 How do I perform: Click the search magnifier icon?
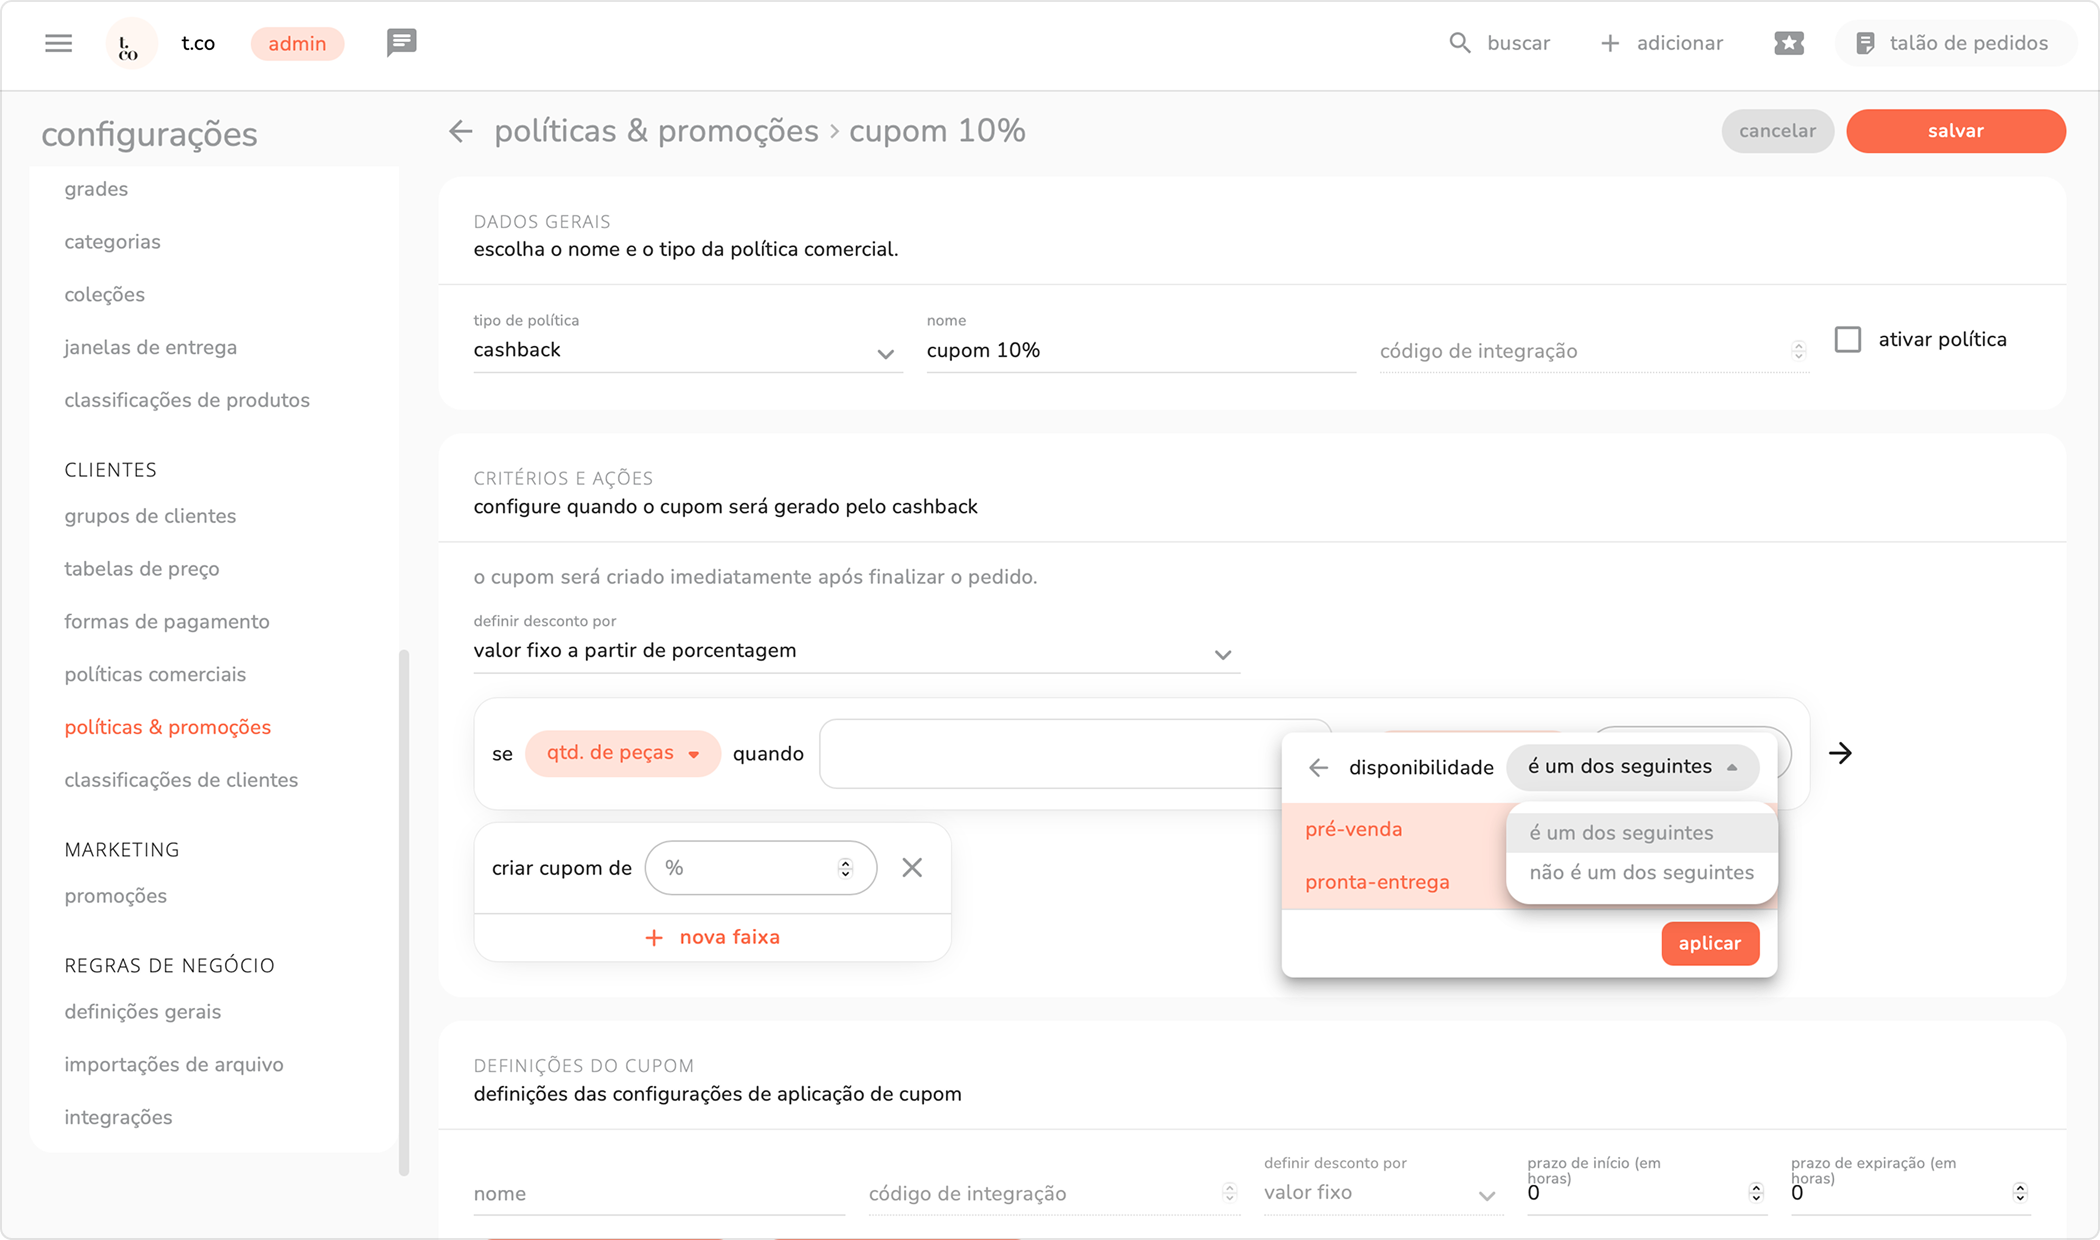[x=1460, y=43]
